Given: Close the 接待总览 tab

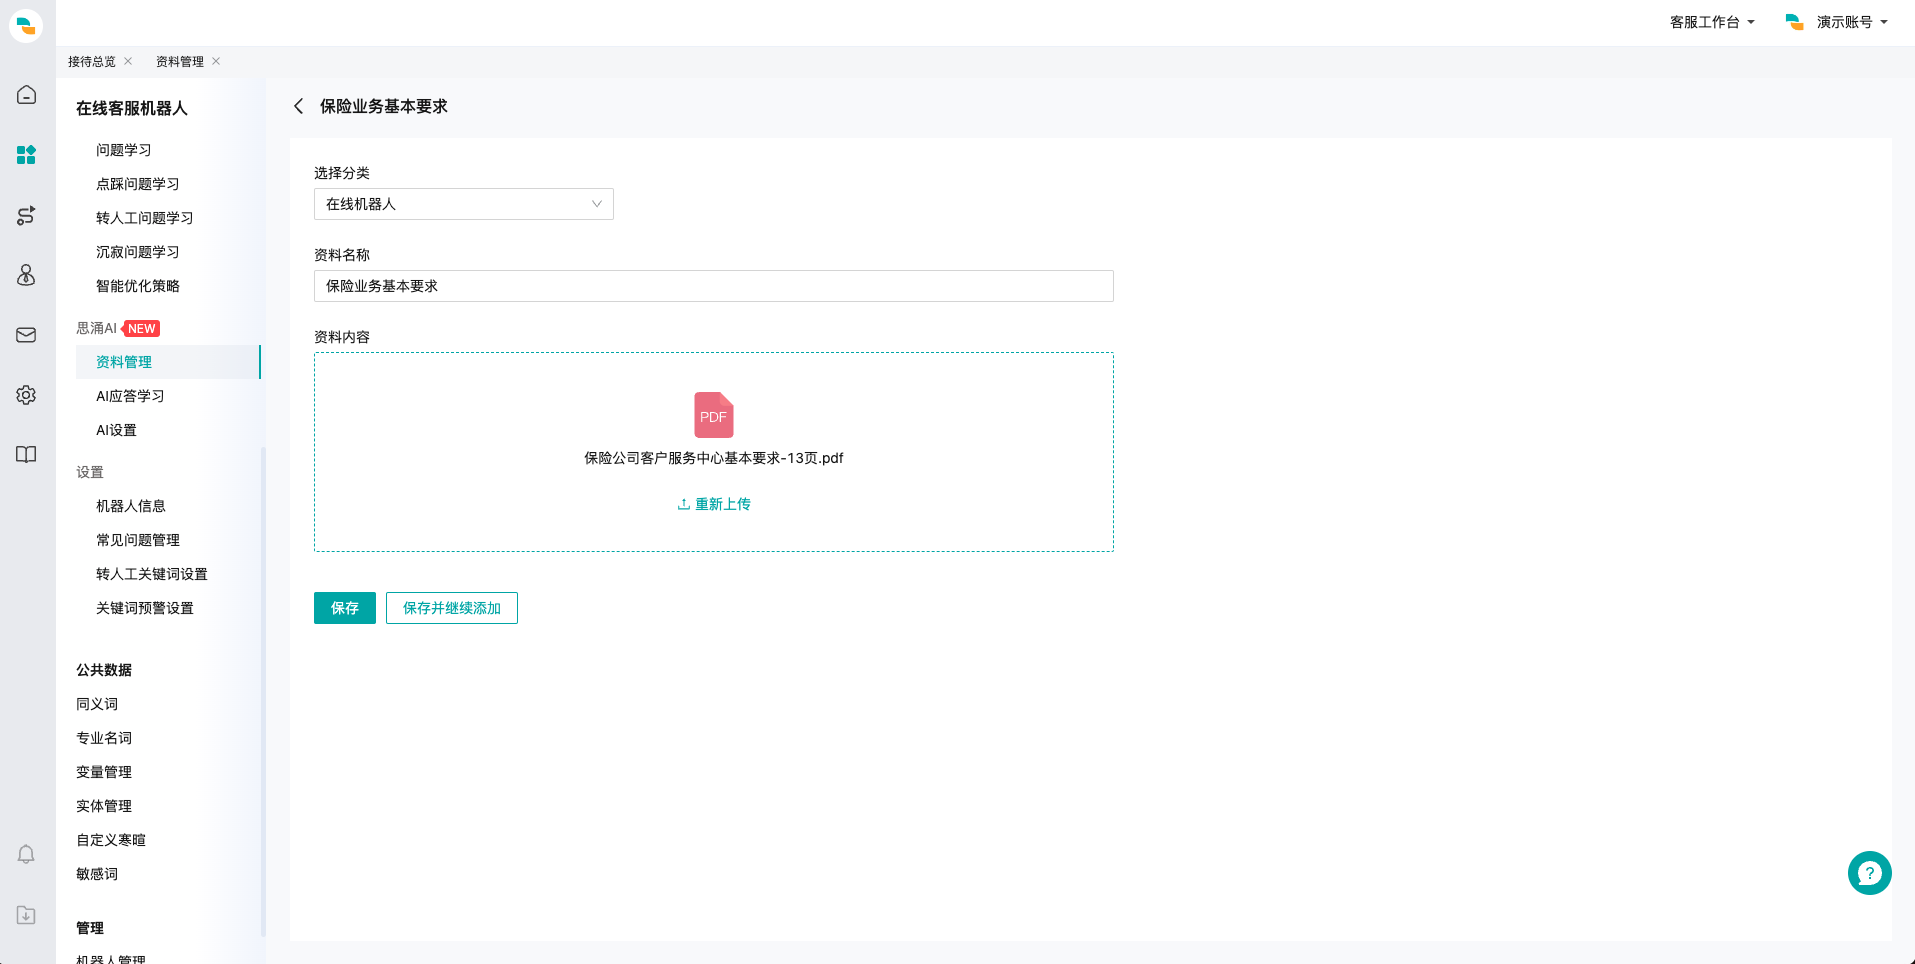Looking at the screenshot, I should [x=128, y=61].
